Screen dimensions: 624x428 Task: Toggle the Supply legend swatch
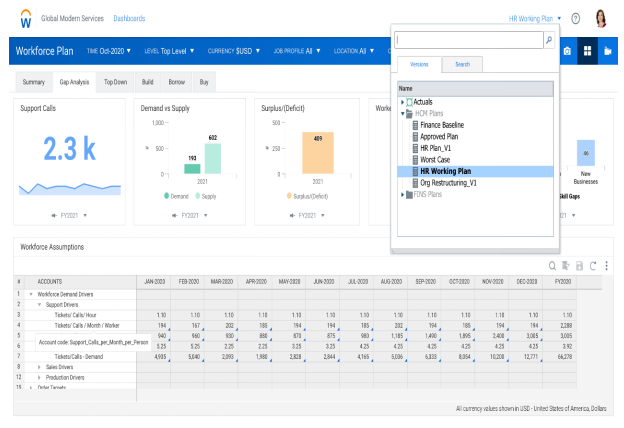198,196
